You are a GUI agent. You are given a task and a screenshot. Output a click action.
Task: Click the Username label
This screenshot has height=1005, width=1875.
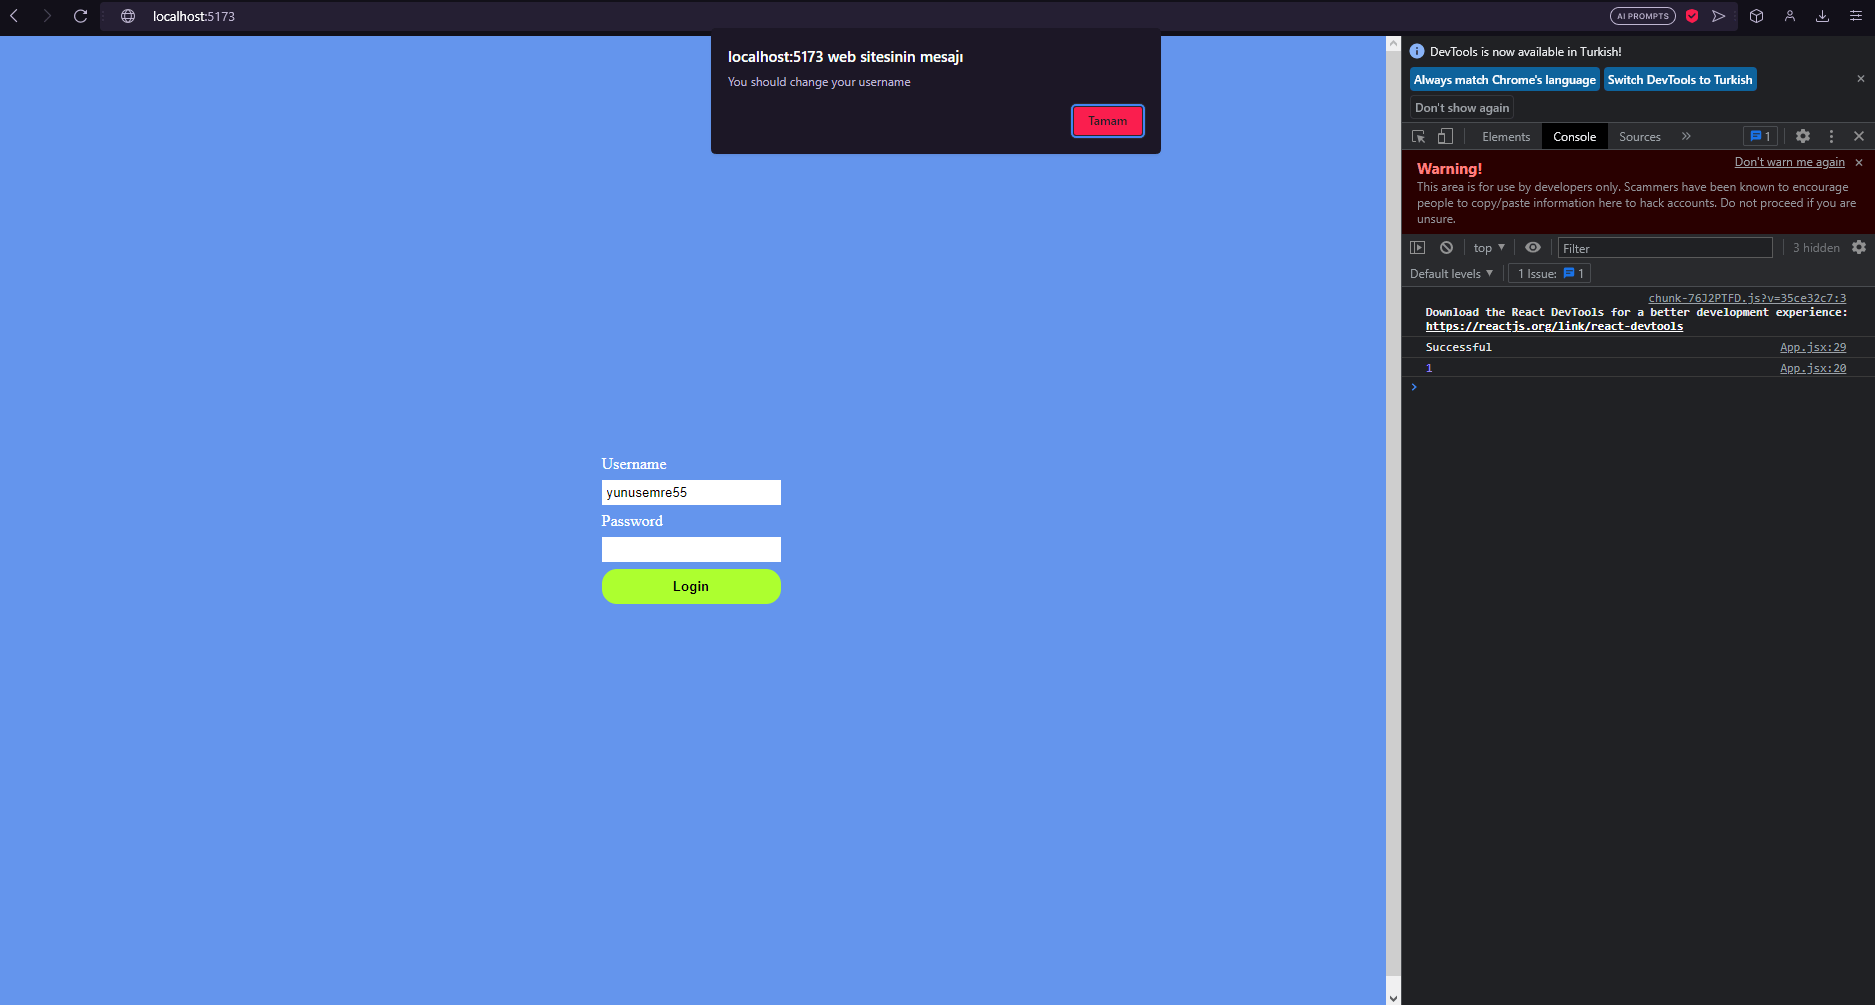(634, 464)
